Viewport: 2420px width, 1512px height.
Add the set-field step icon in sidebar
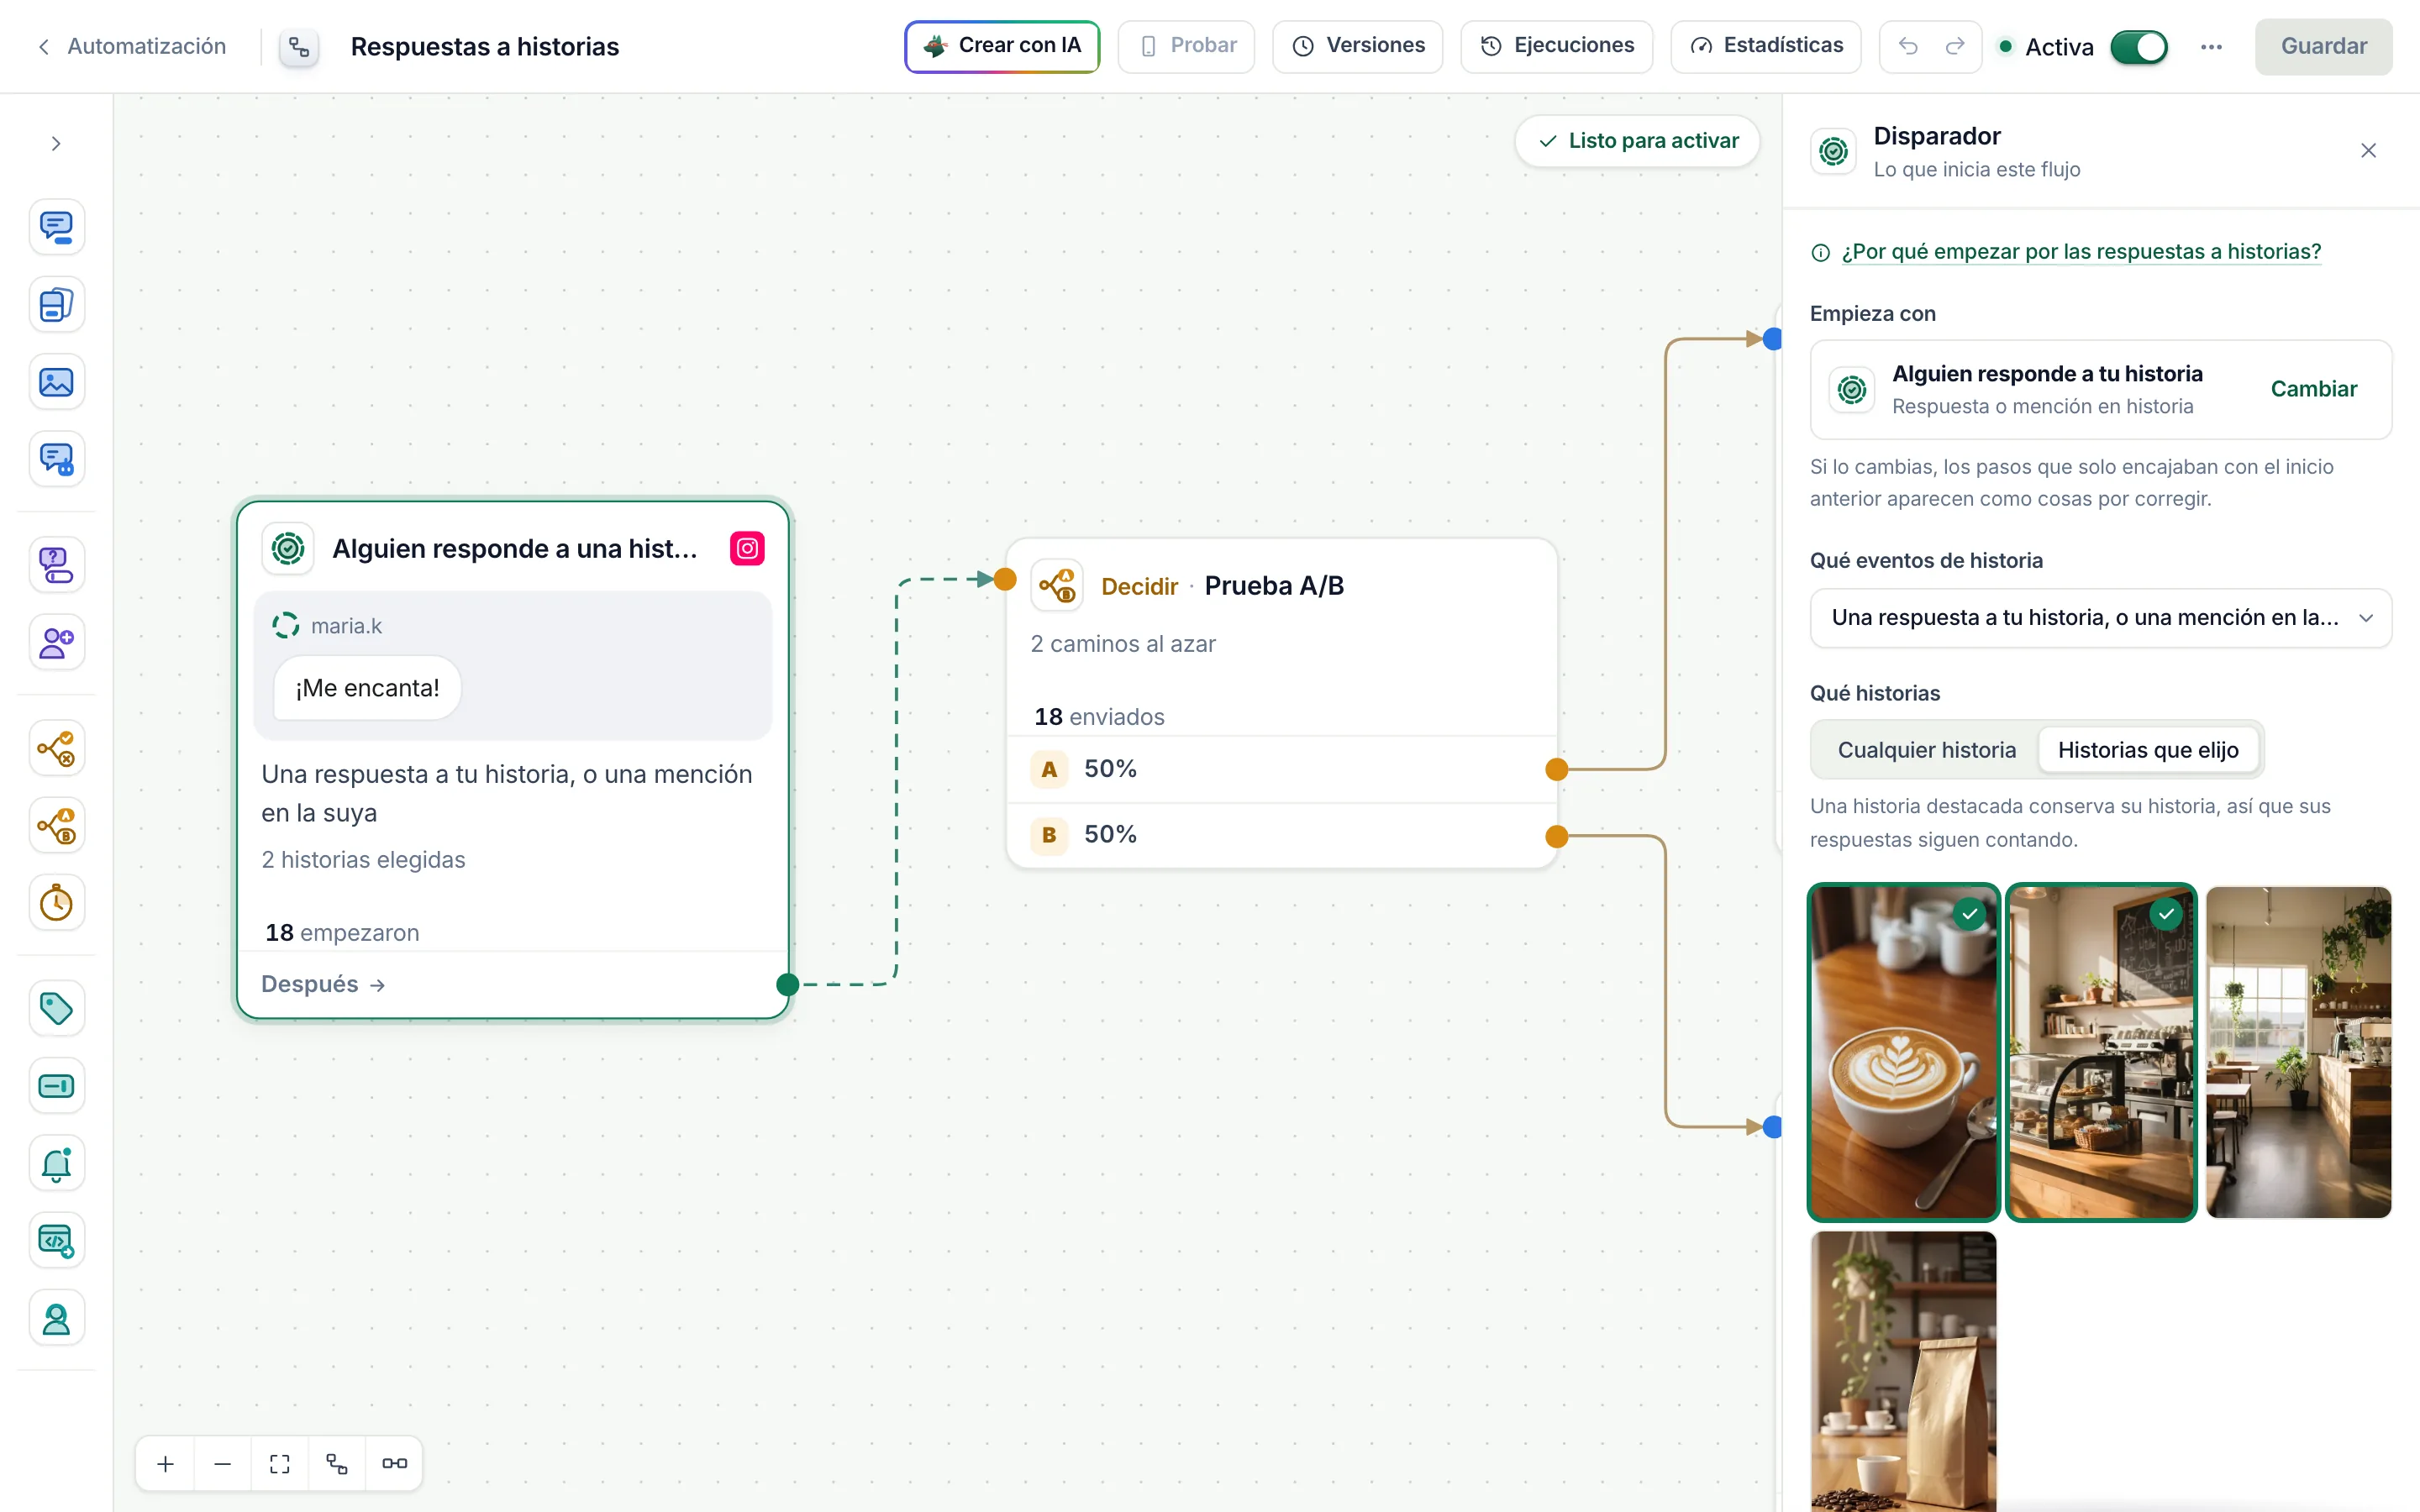[56, 1086]
